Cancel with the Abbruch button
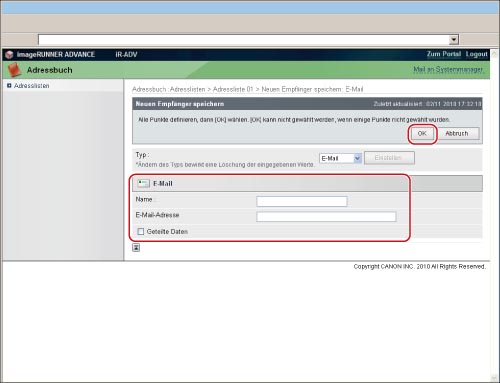 click(x=457, y=134)
